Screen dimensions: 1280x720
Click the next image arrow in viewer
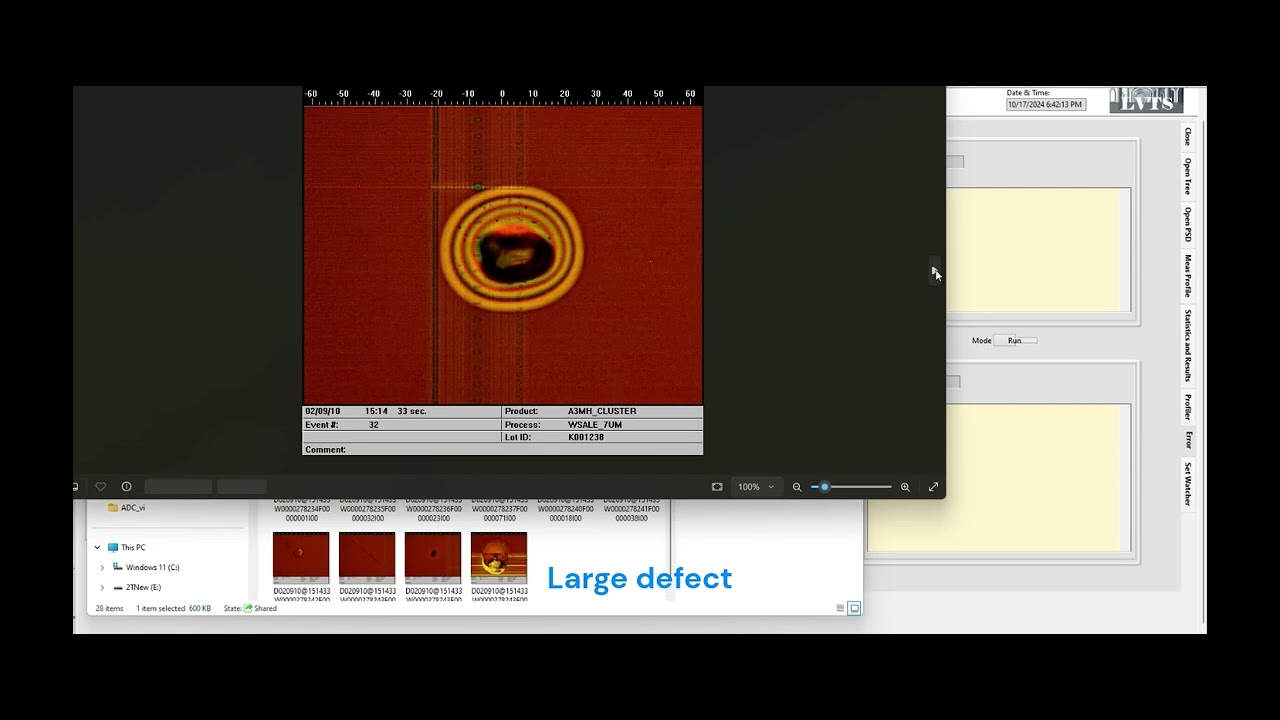click(x=935, y=271)
